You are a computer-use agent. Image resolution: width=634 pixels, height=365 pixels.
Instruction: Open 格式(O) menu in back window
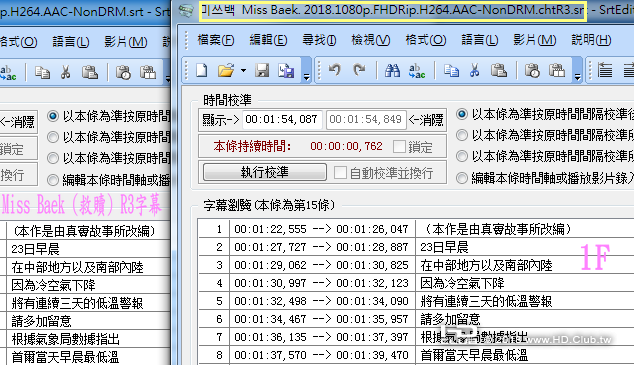[x=18, y=42]
